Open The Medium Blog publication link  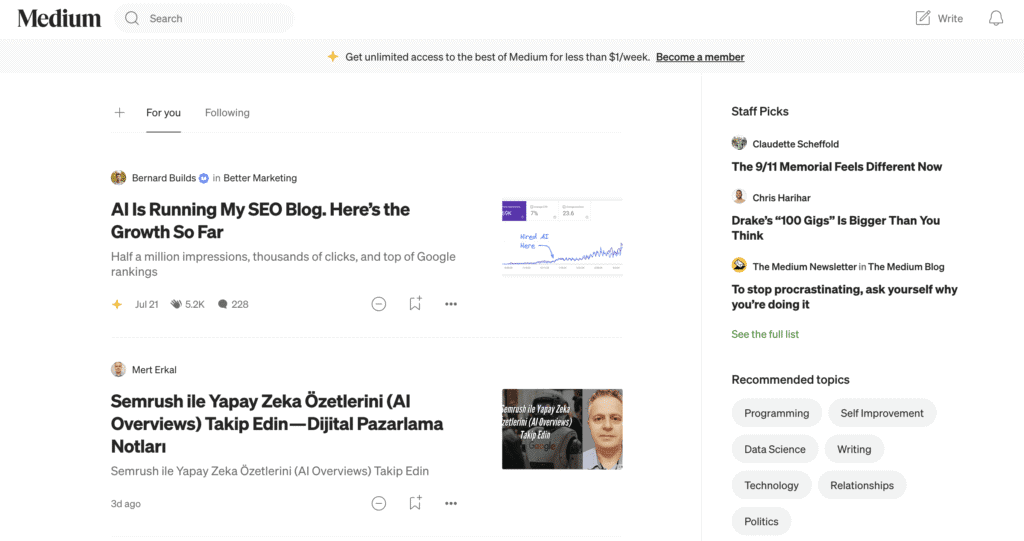point(906,267)
